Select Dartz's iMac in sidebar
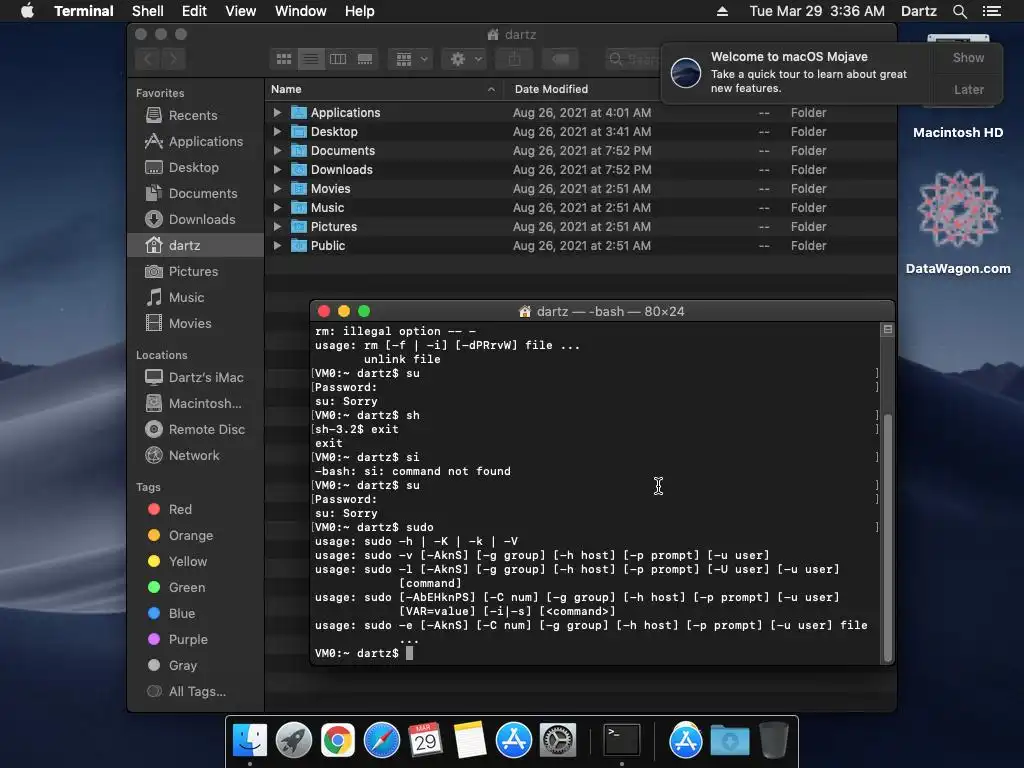The image size is (1024, 768). 196,377
